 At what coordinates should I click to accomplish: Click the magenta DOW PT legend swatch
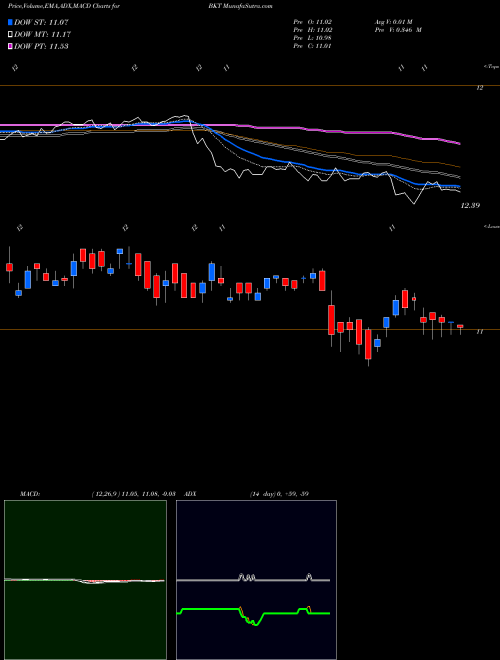point(11,46)
